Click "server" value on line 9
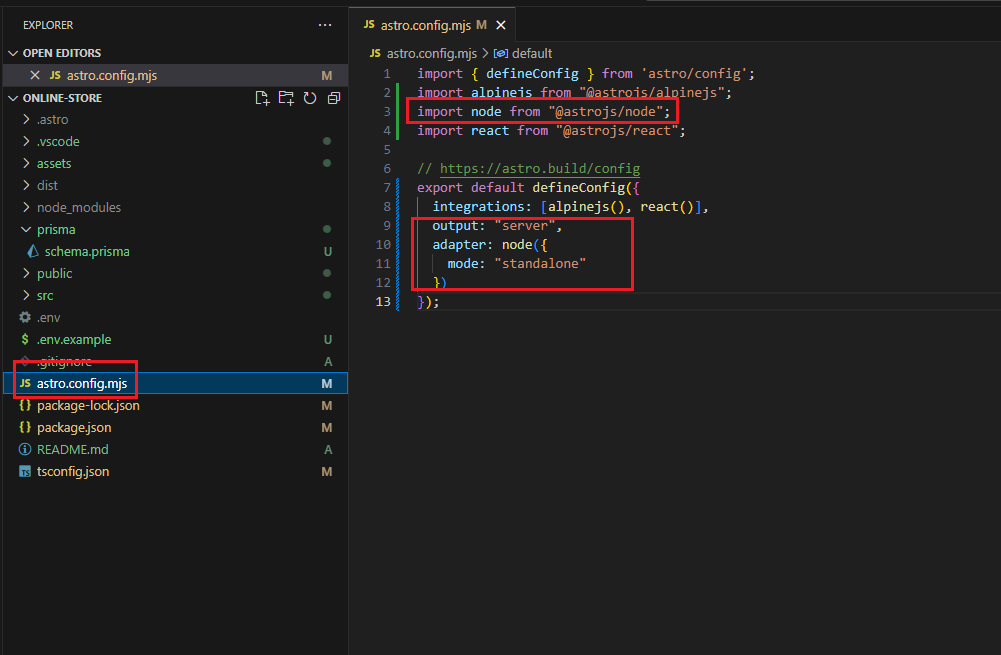Screen dimensions: 1001x655 [525, 226]
